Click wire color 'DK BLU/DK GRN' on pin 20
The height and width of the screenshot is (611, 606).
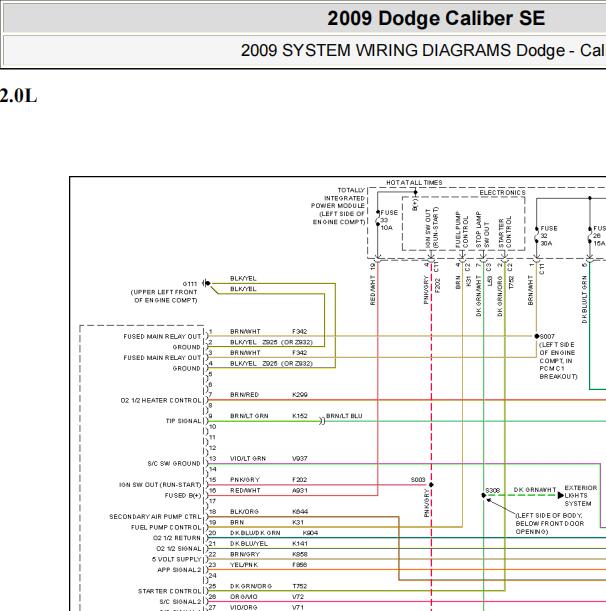click(x=255, y=533)
